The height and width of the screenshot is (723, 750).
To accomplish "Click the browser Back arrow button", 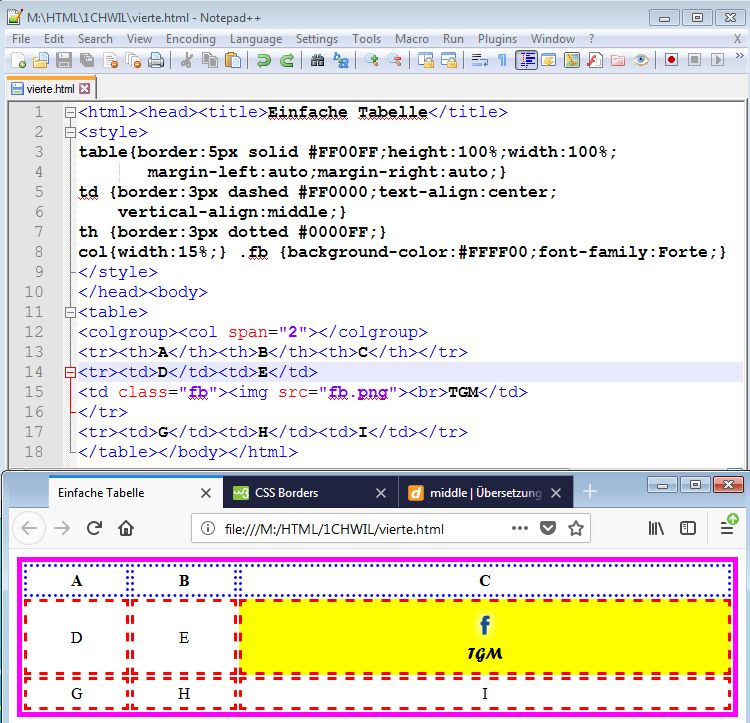I will tap(29, 528).
